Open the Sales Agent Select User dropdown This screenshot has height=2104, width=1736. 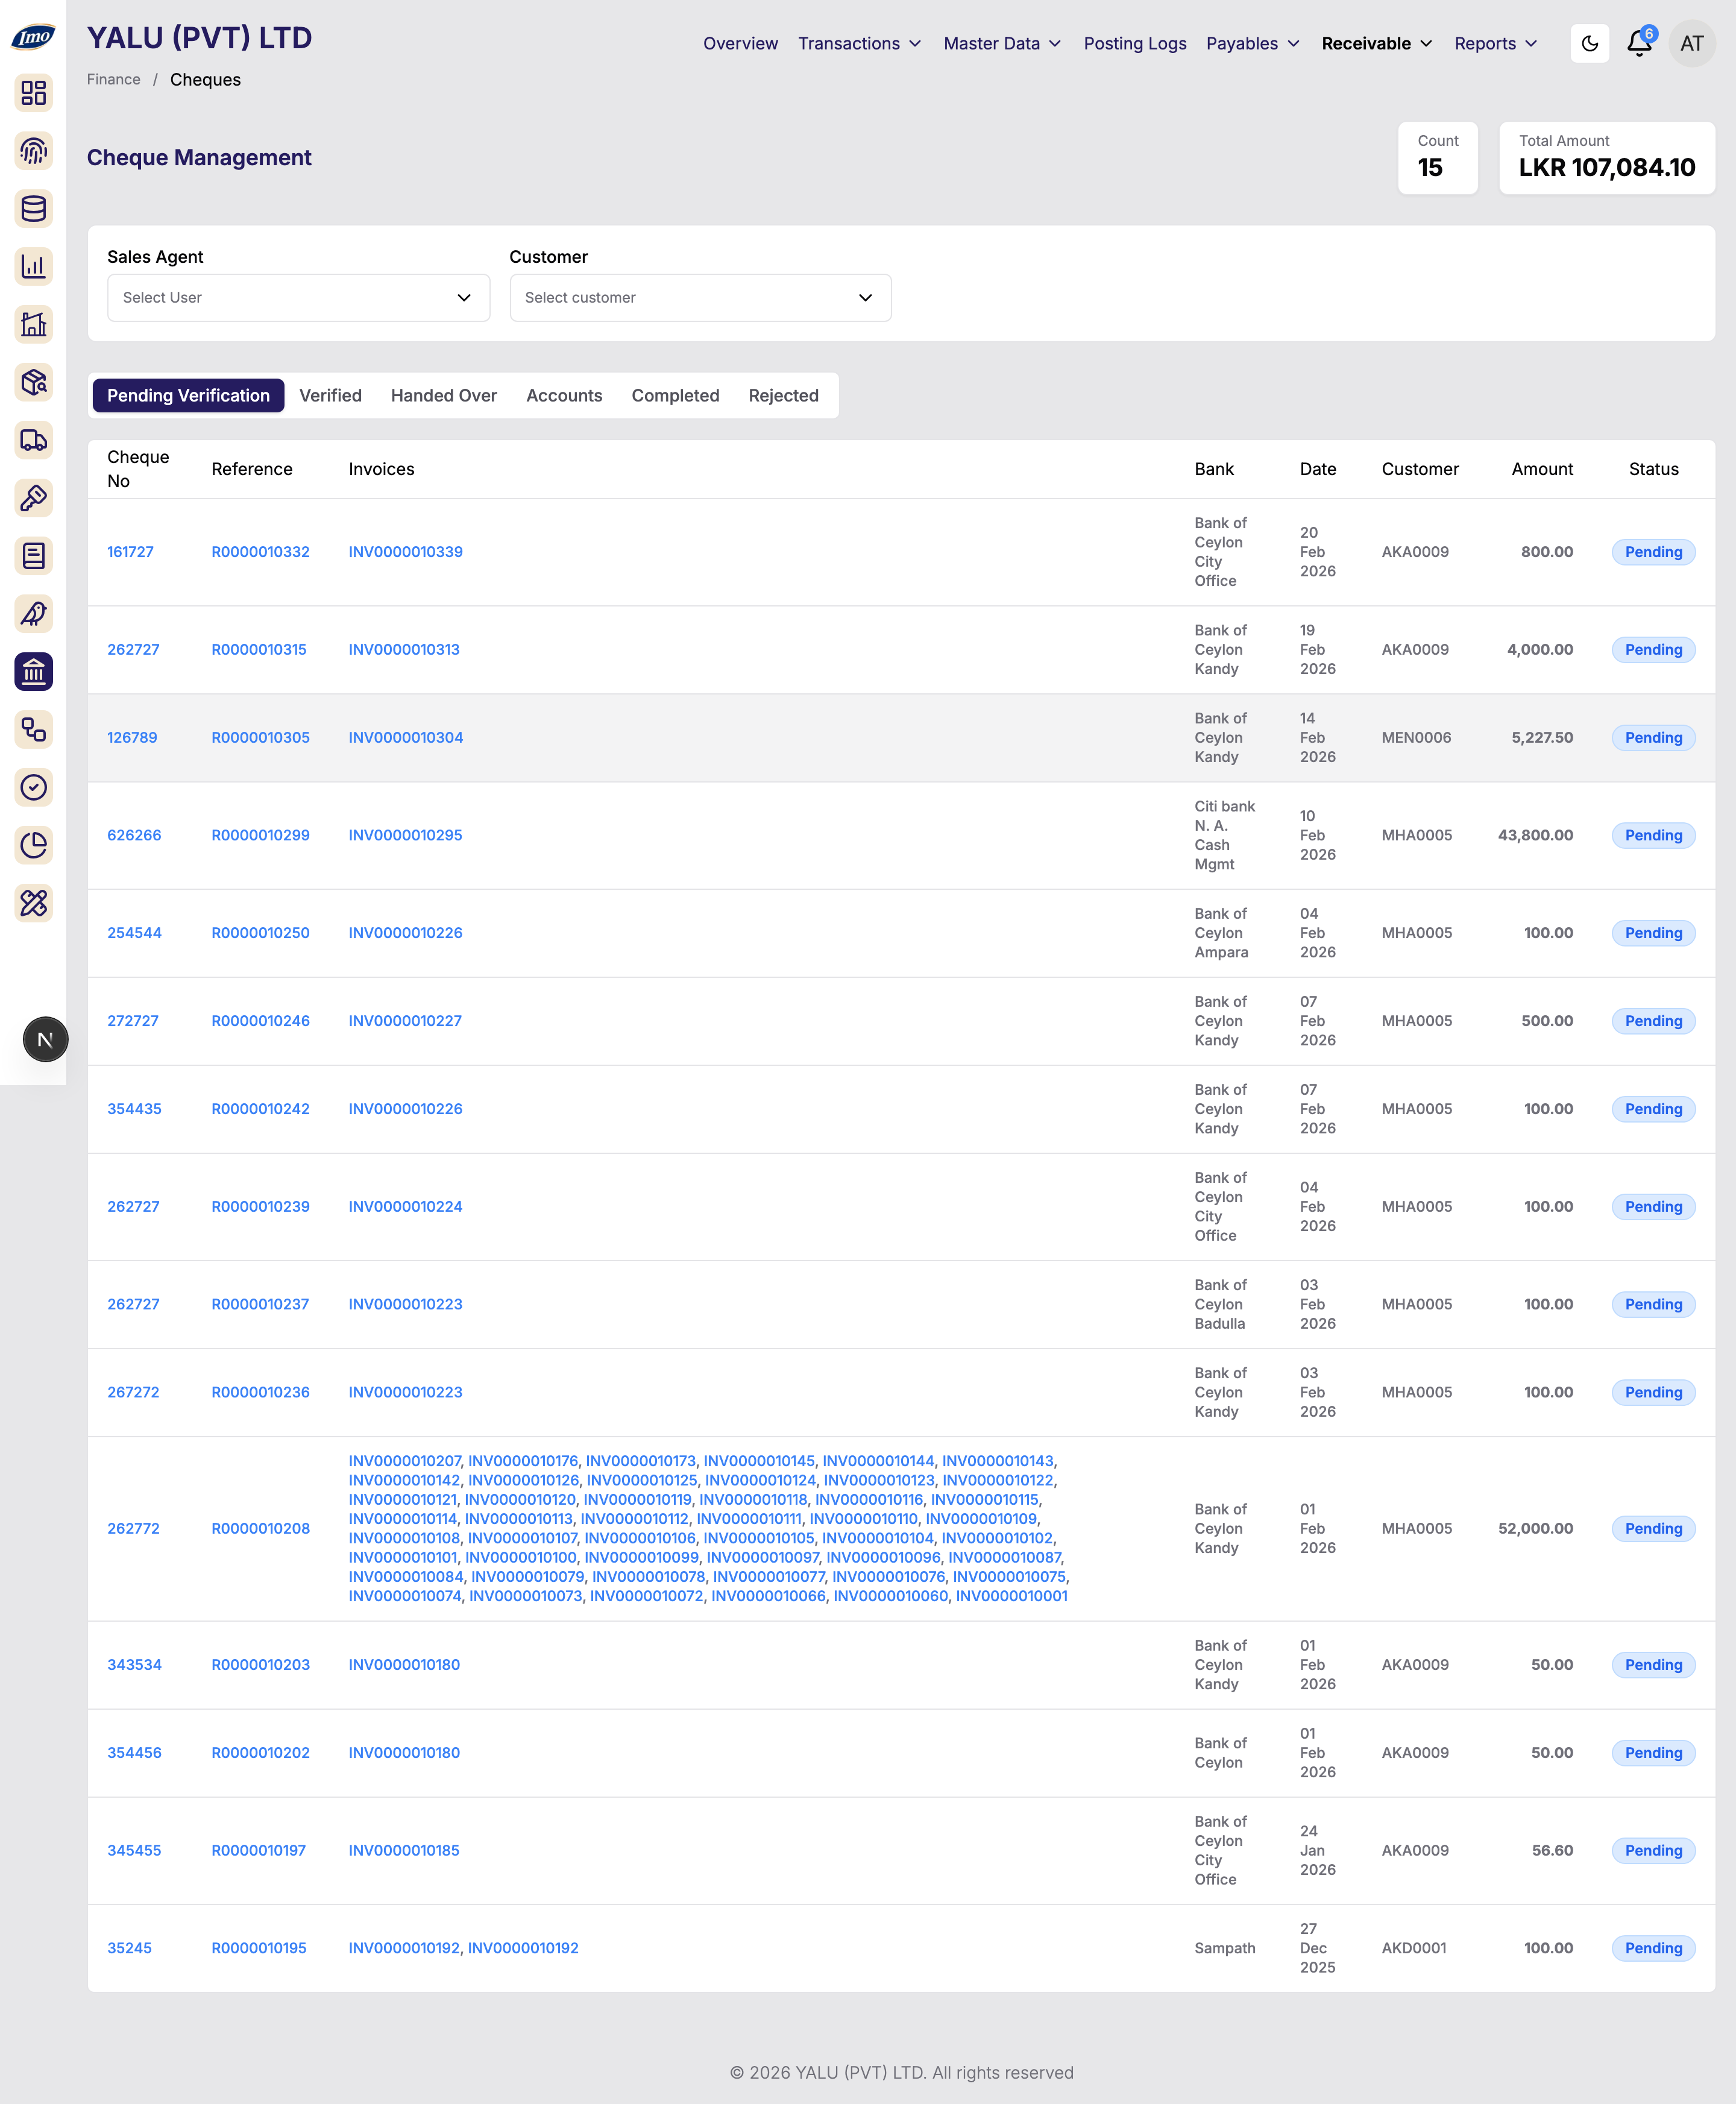298,298
